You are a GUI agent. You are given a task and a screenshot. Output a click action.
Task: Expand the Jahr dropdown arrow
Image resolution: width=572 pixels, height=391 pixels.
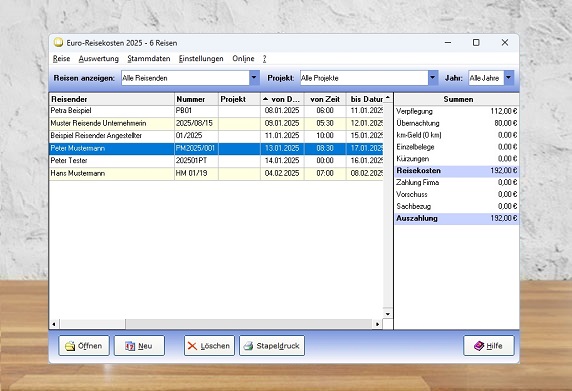[x=509, y=78]
